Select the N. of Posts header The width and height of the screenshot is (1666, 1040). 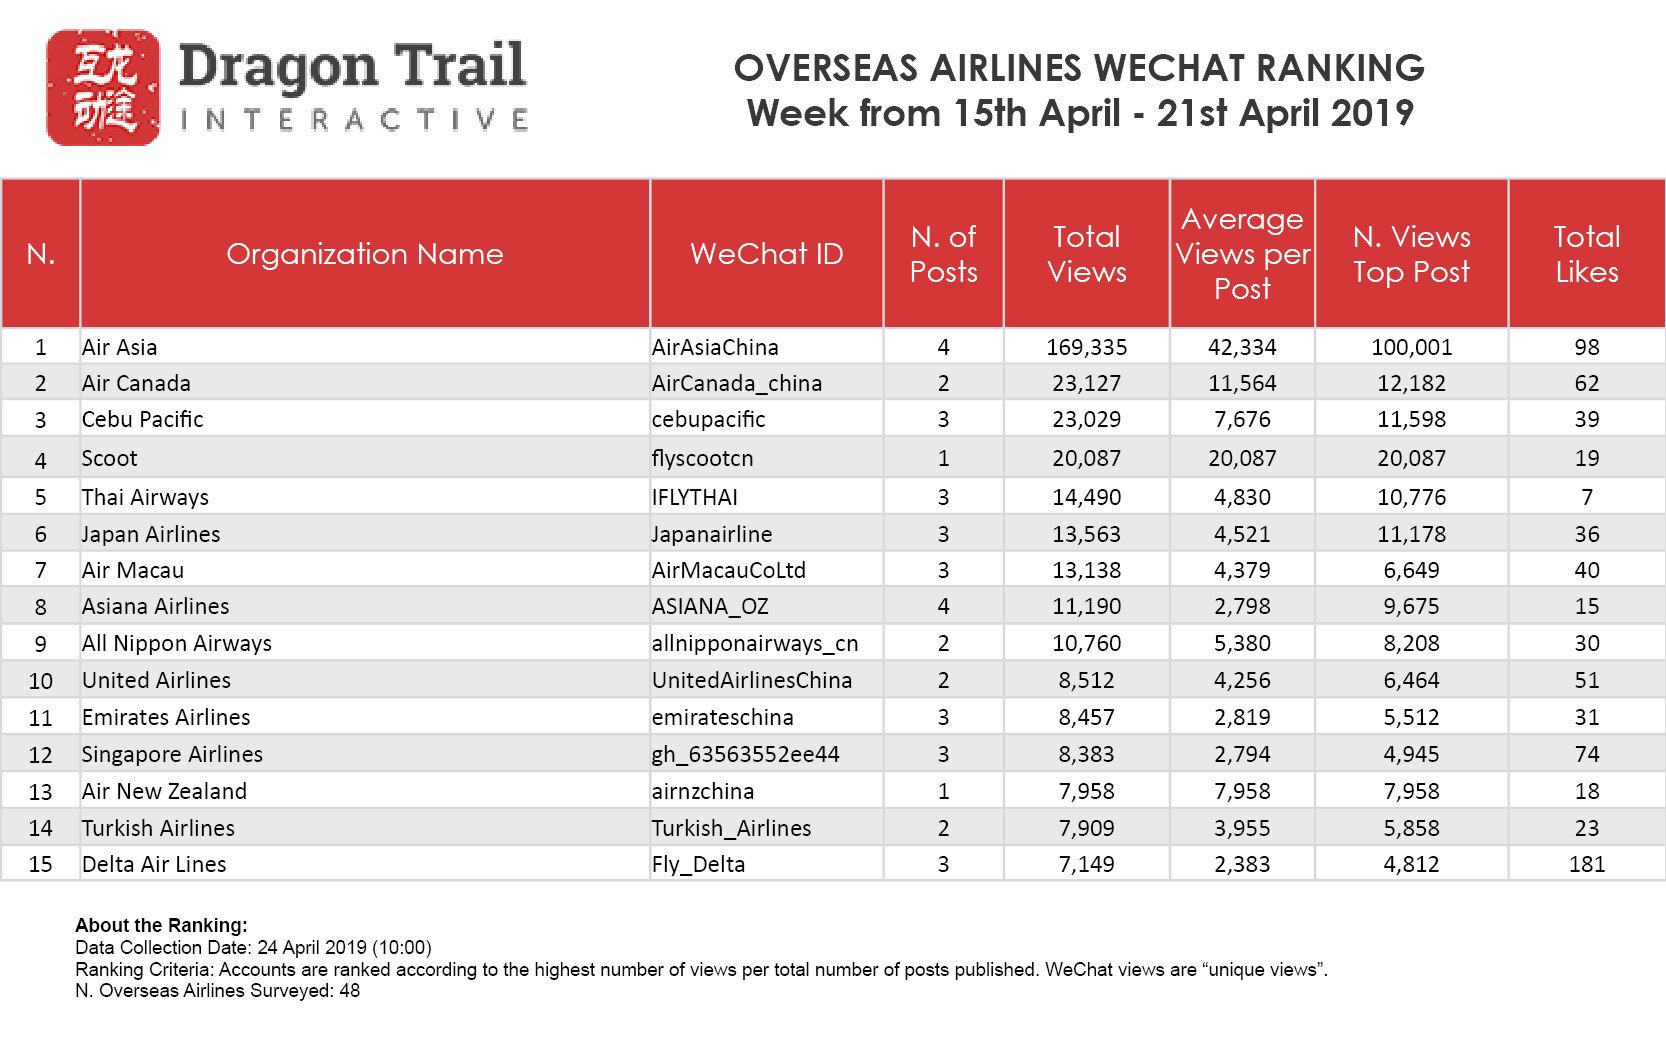tap(943, 254)
